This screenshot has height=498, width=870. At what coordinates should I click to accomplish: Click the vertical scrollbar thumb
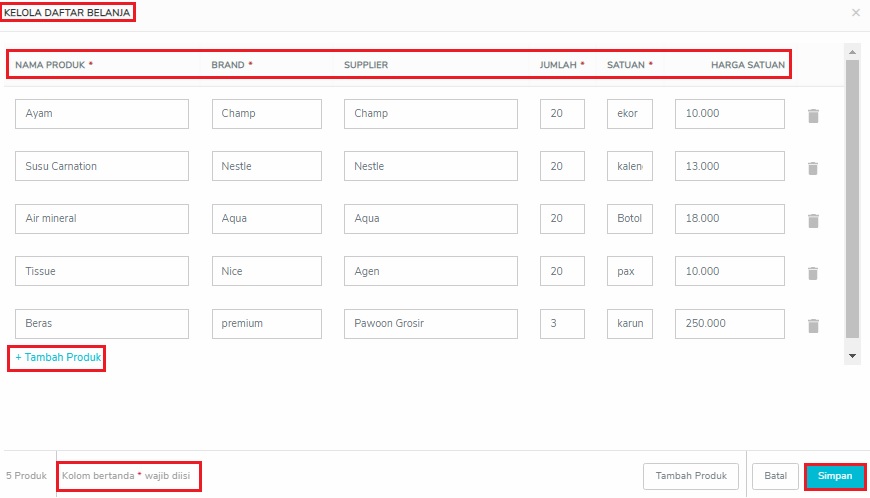[852, 199]
